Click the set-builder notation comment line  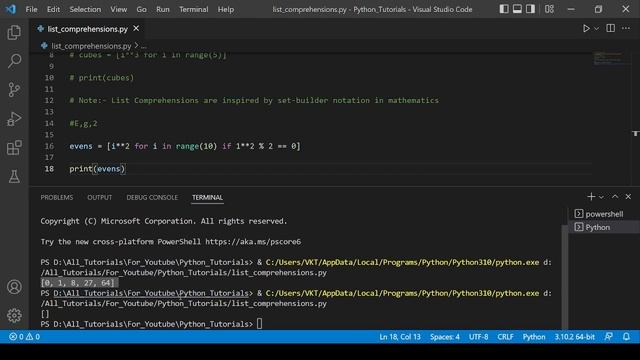point(254,100)
